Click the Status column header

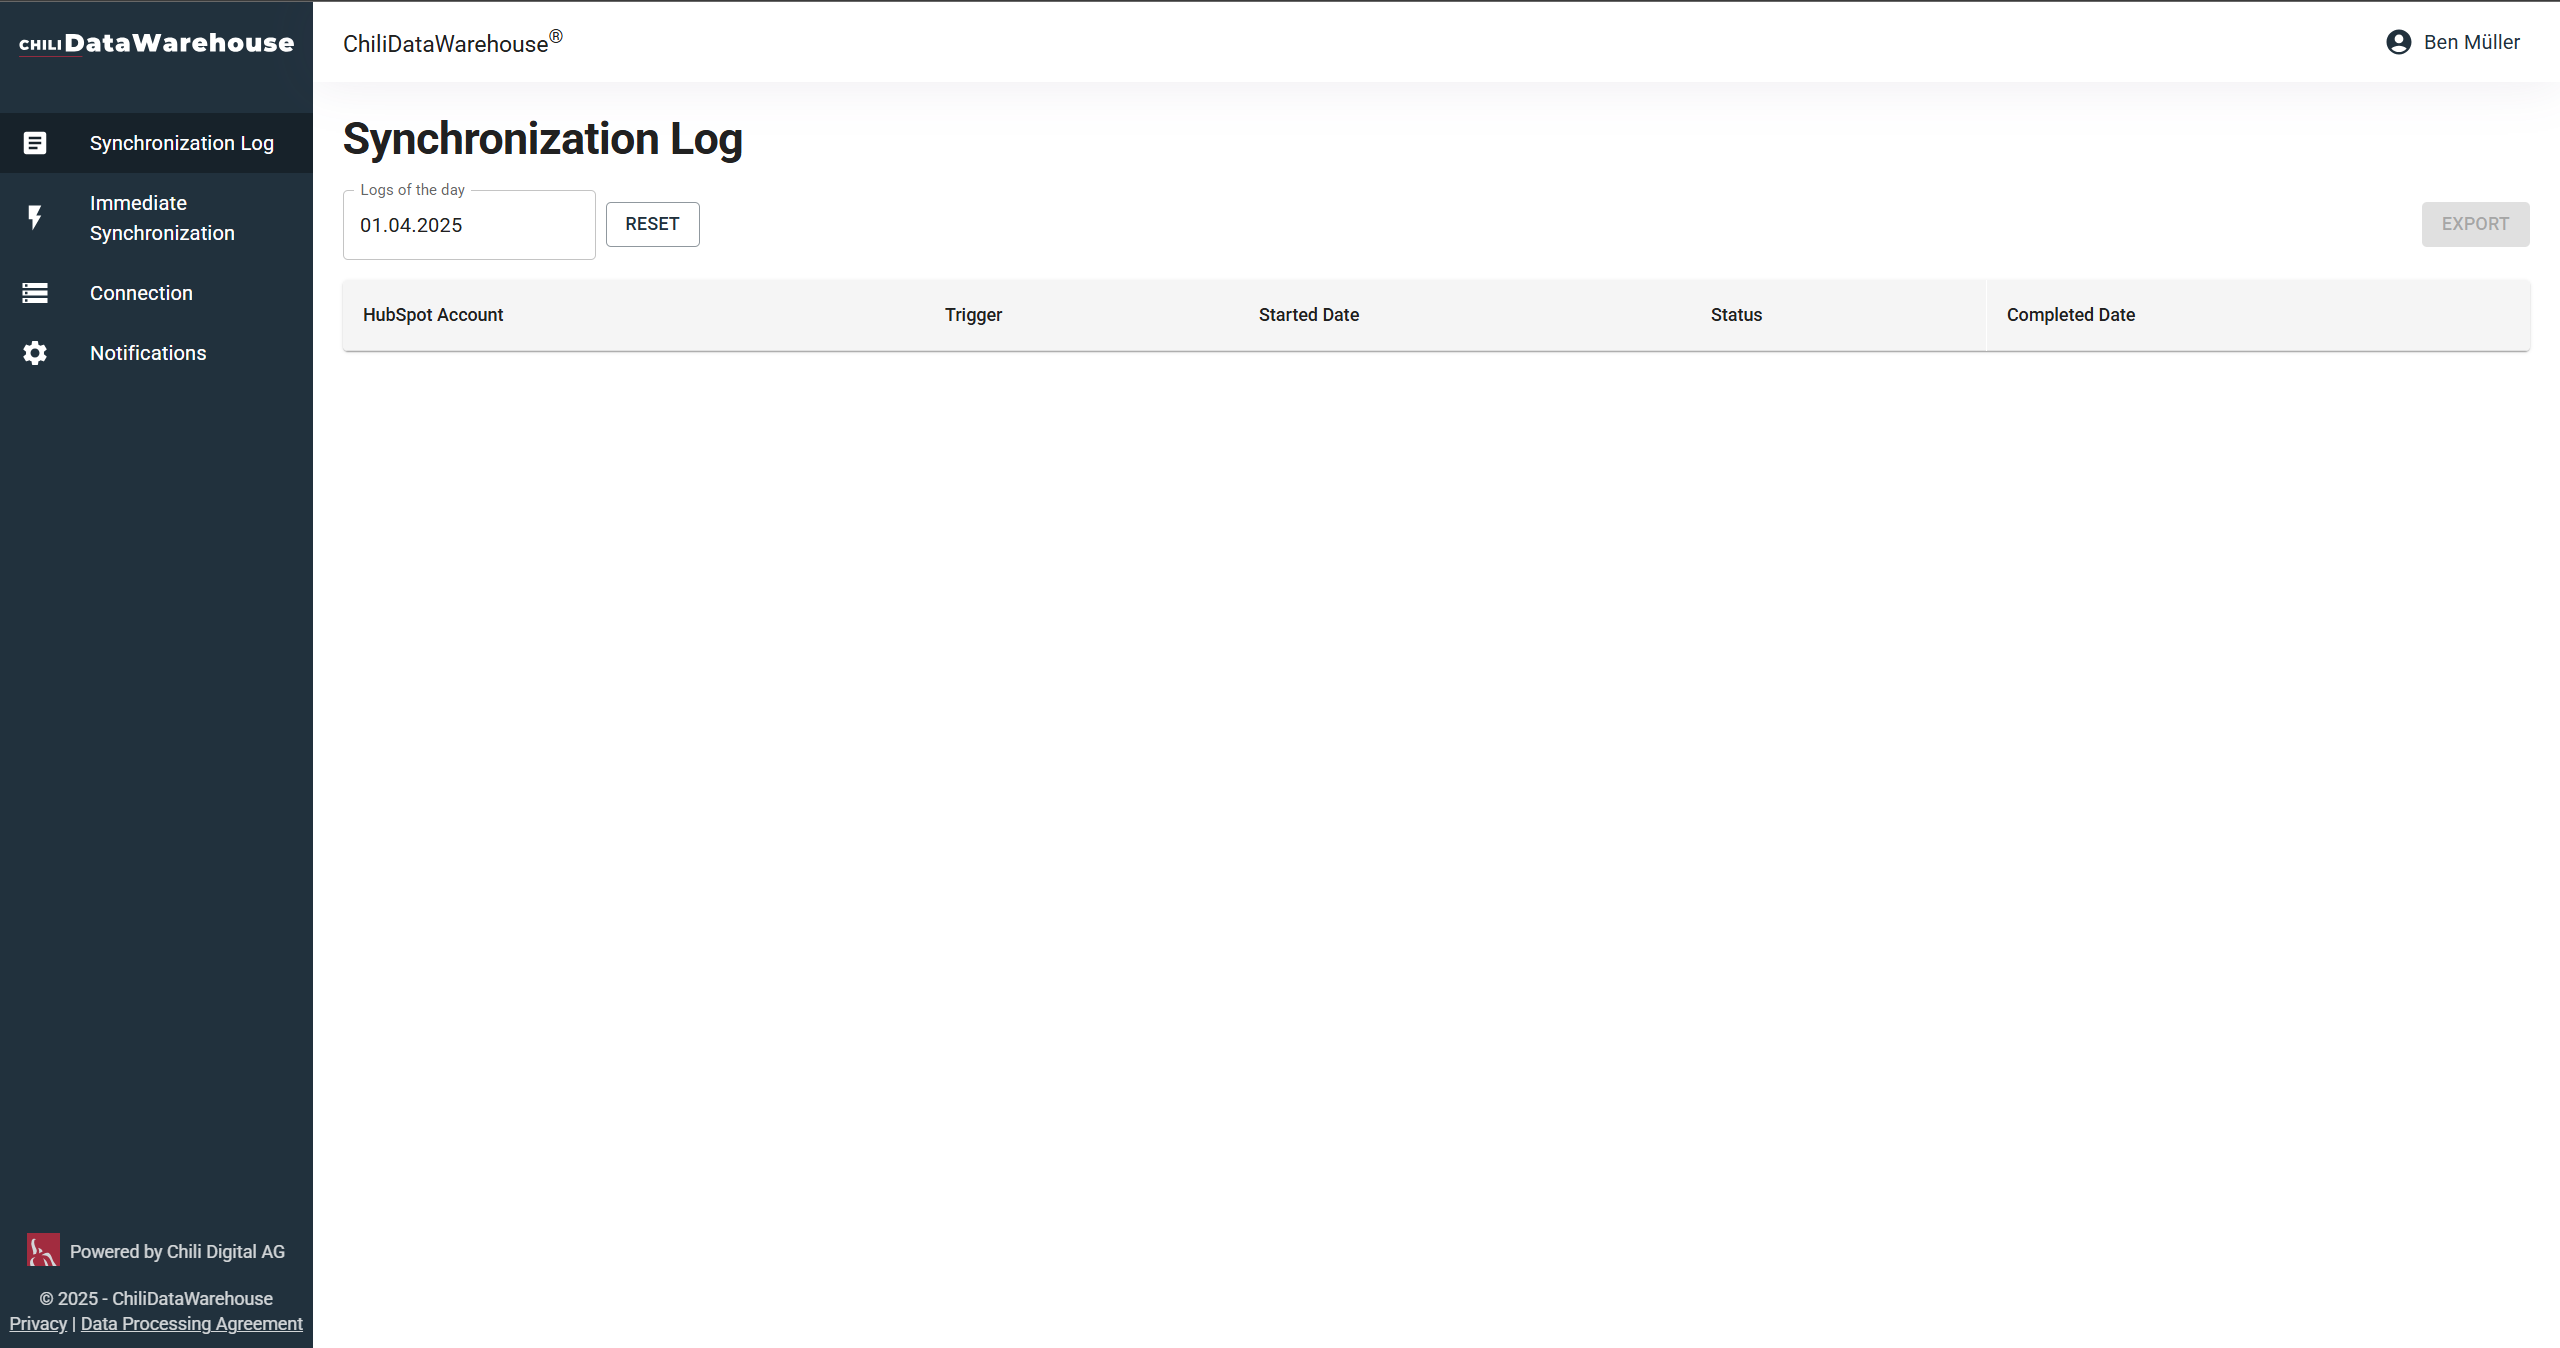1736,315
